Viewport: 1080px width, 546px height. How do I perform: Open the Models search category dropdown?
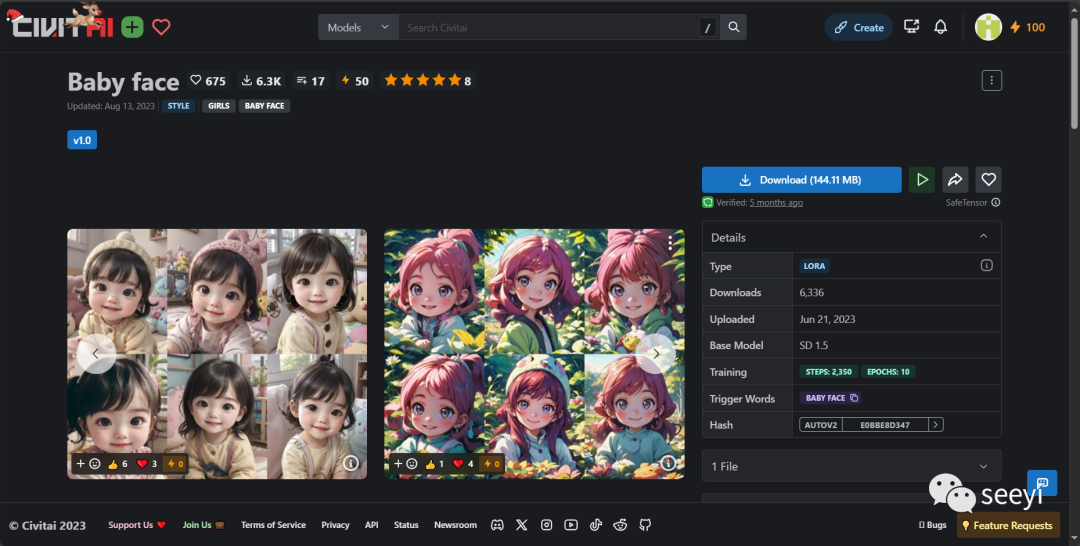pyautogui.click(x=358, y=28)
